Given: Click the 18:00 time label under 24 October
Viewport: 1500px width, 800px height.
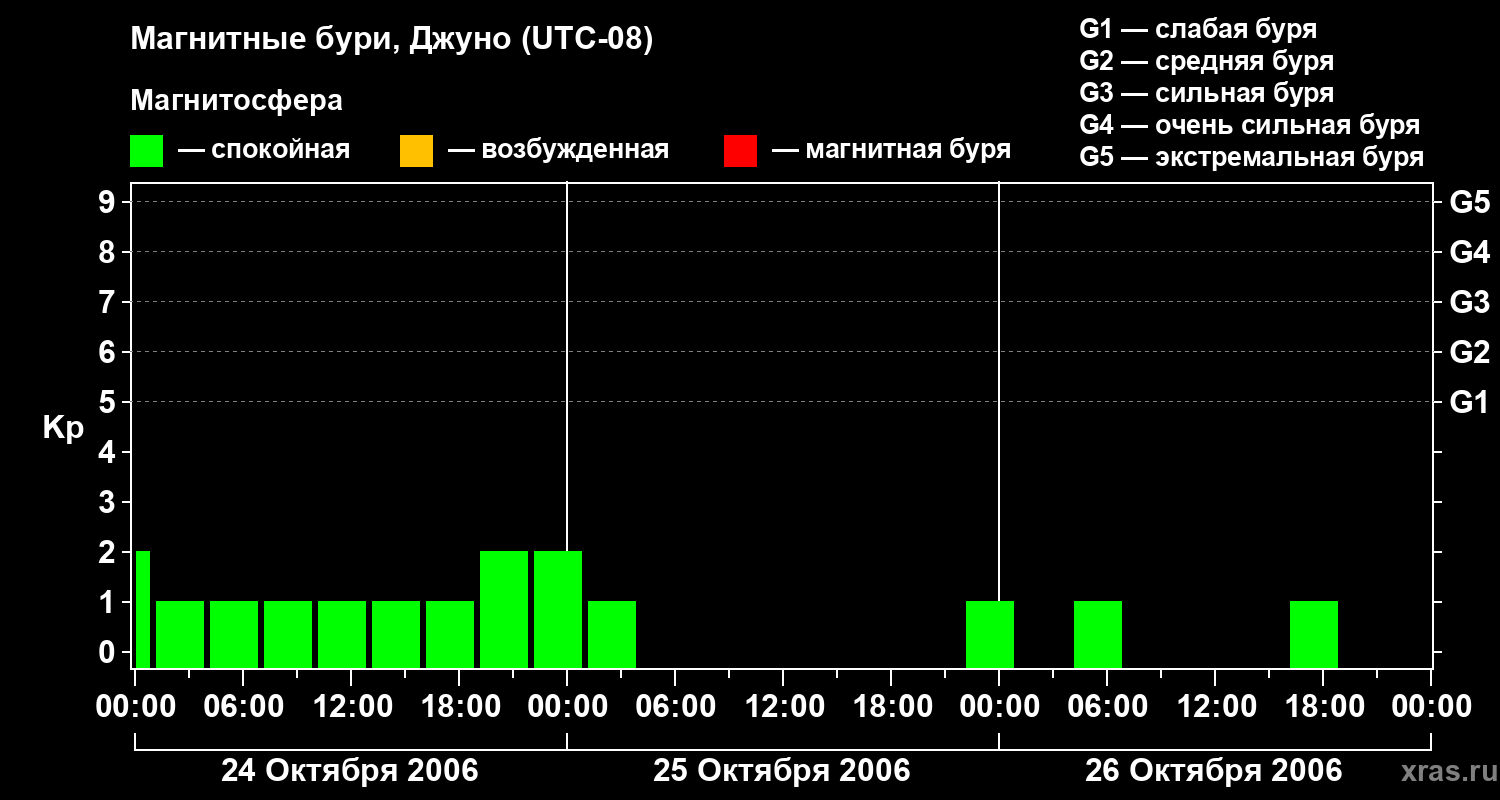Looking at the screenshot, I should pyautogui.click(x=459, y=707).
